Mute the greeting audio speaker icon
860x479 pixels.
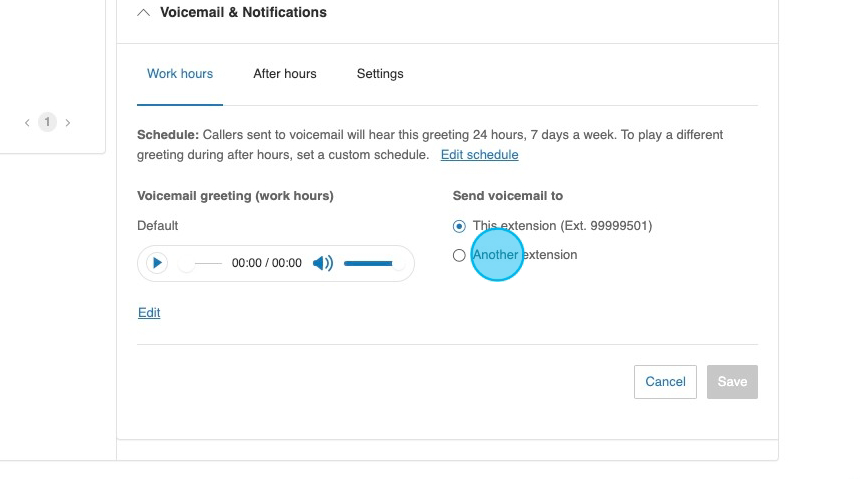click(322, 263)
